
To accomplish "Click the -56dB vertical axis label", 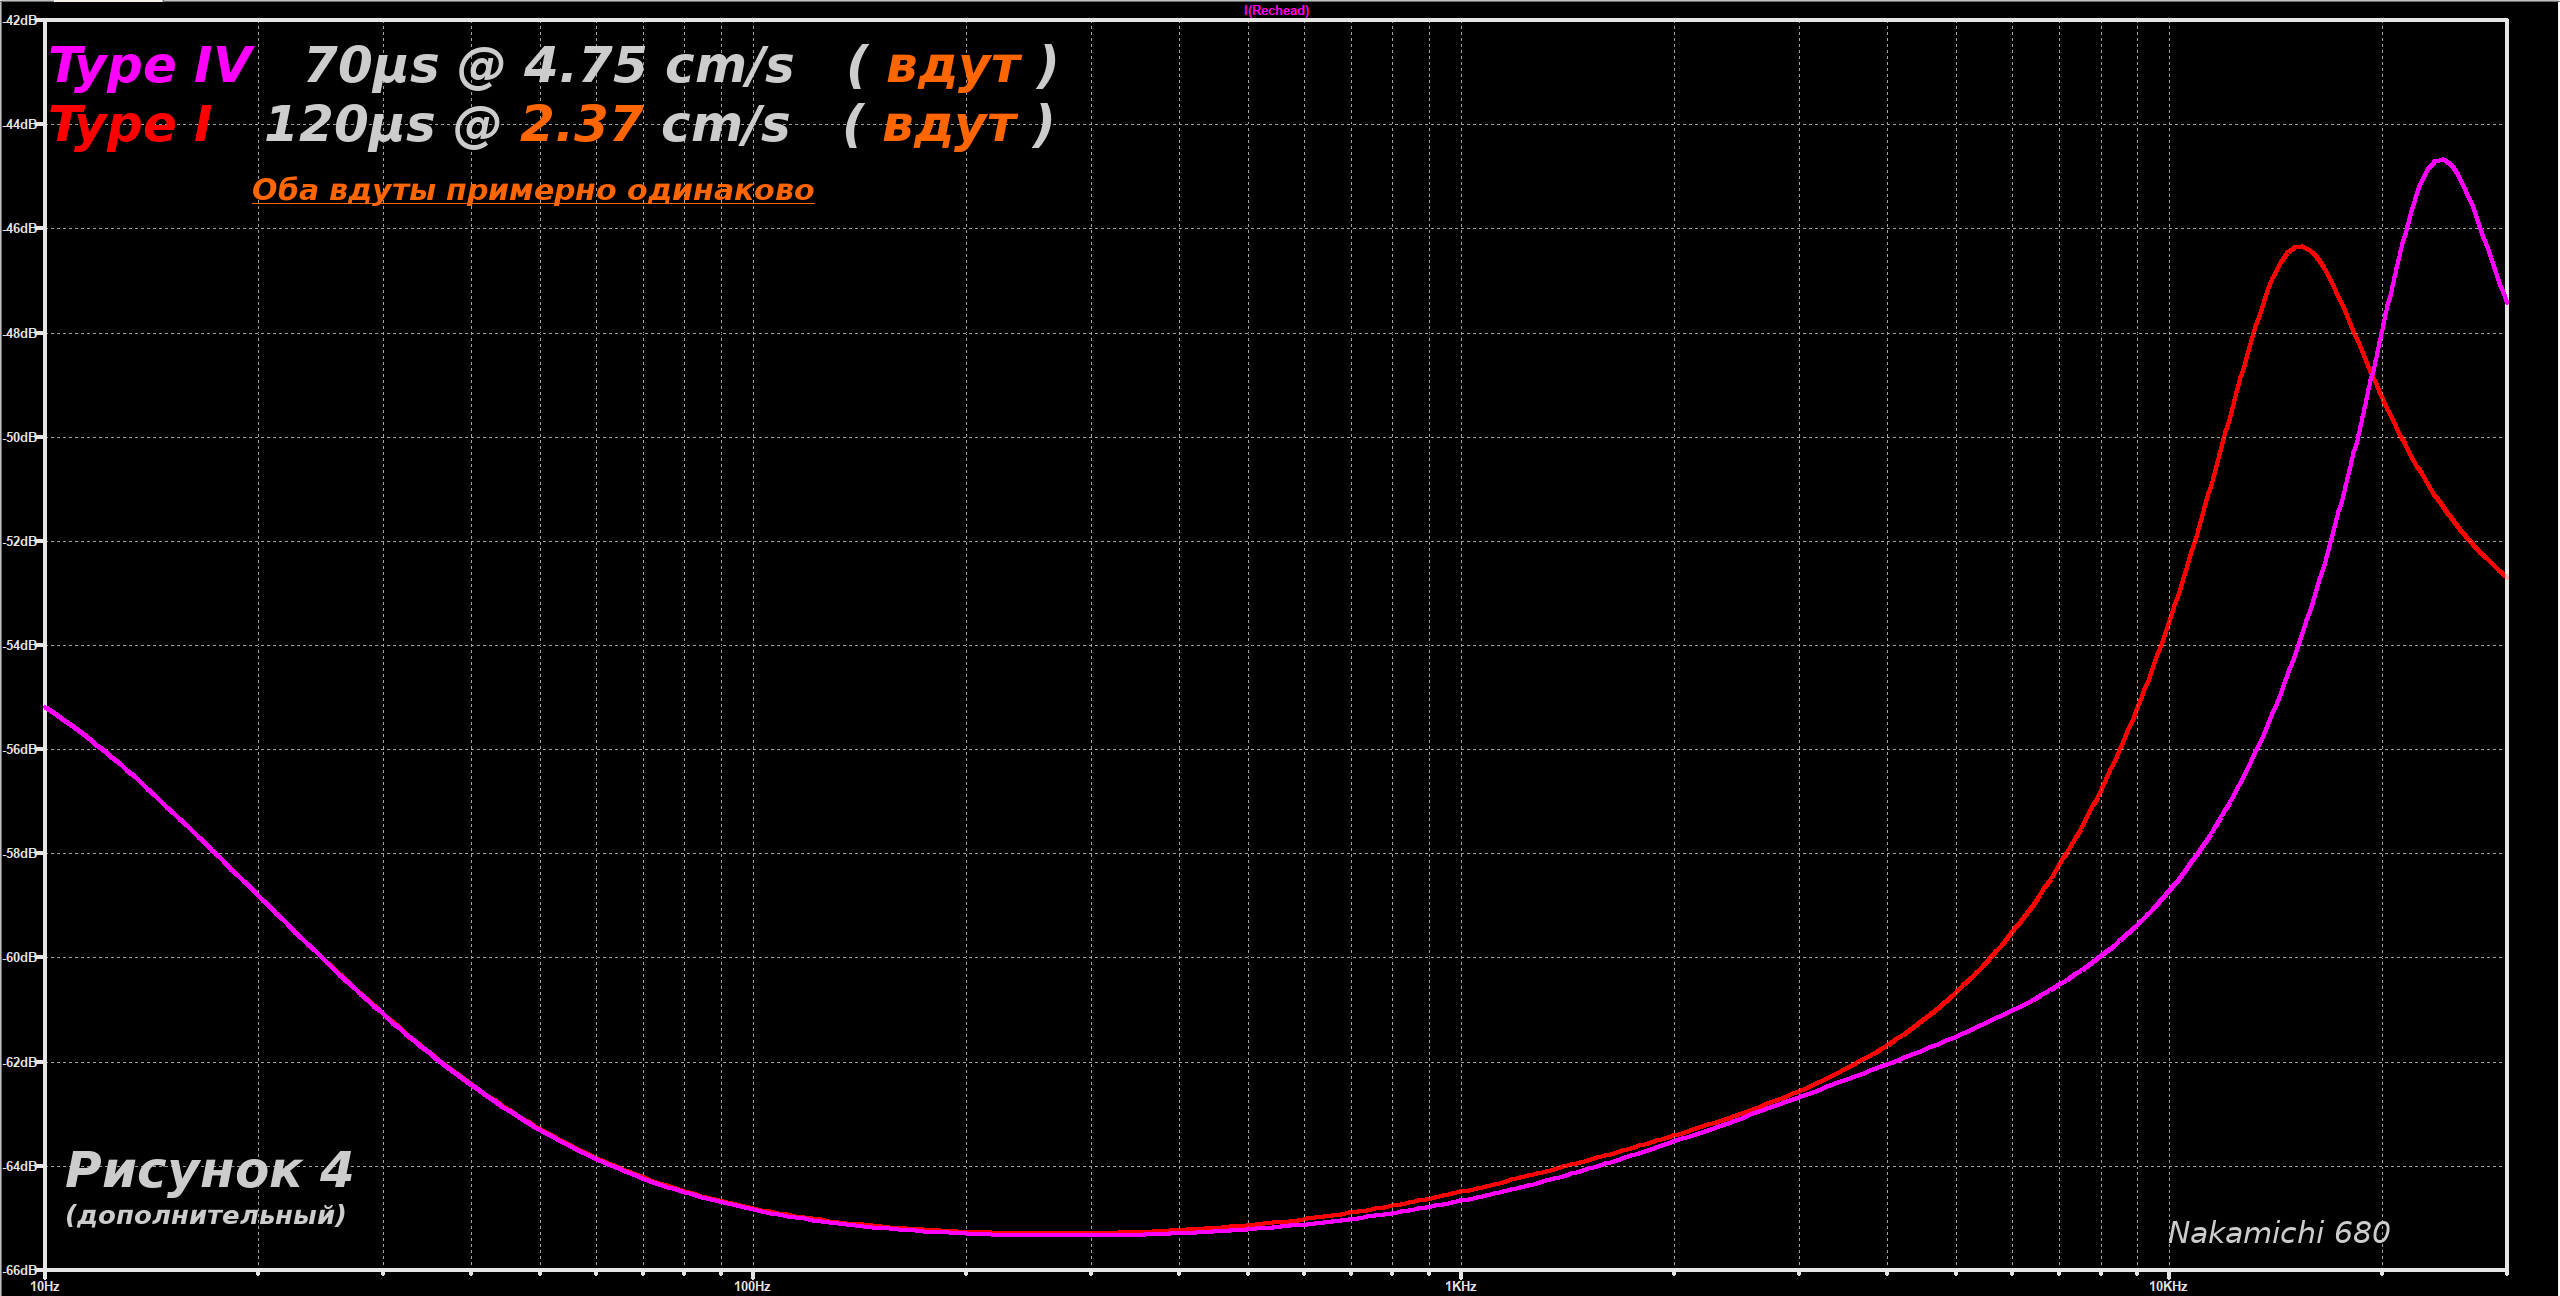I will (20, 749).
